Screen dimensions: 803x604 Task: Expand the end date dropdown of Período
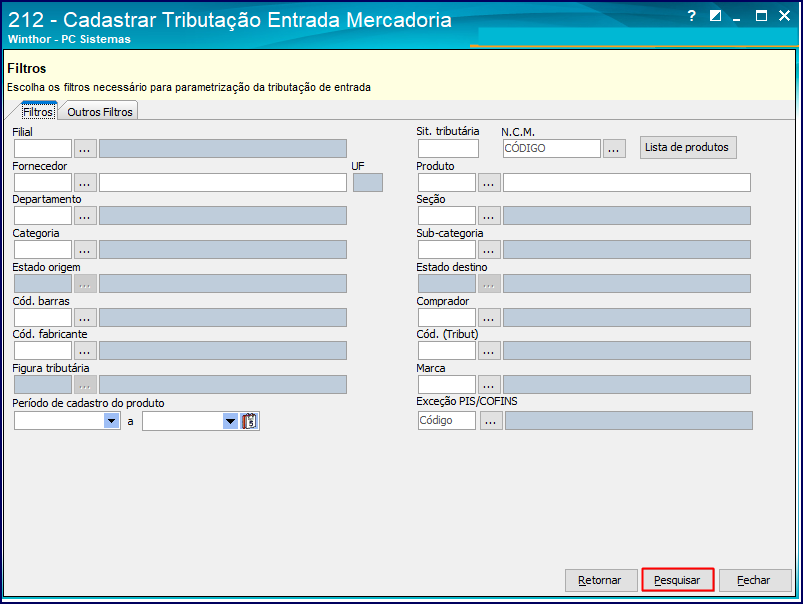(230, 421)
